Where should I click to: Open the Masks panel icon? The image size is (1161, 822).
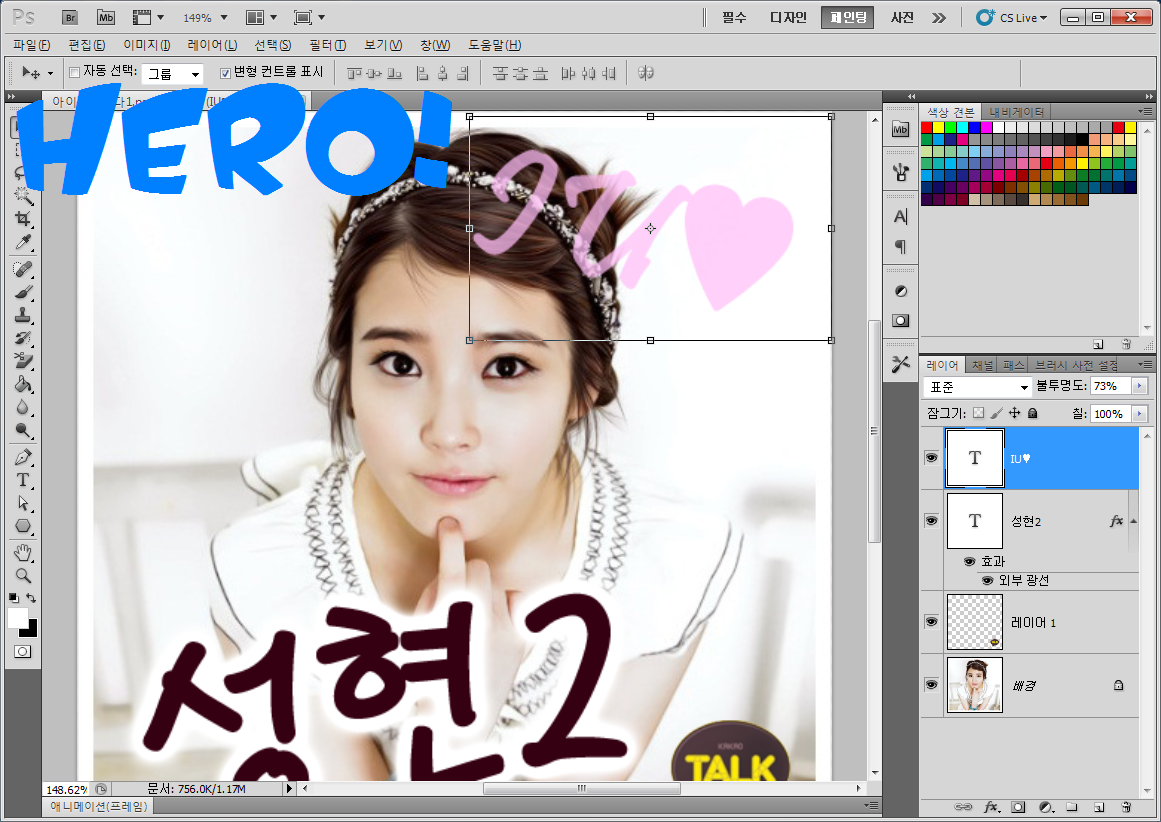[x=900, y=321]
